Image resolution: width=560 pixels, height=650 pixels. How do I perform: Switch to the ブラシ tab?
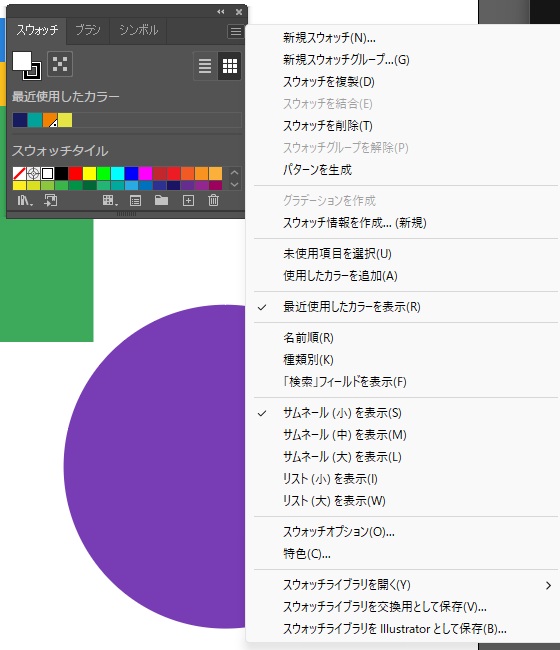click(88, 30)
